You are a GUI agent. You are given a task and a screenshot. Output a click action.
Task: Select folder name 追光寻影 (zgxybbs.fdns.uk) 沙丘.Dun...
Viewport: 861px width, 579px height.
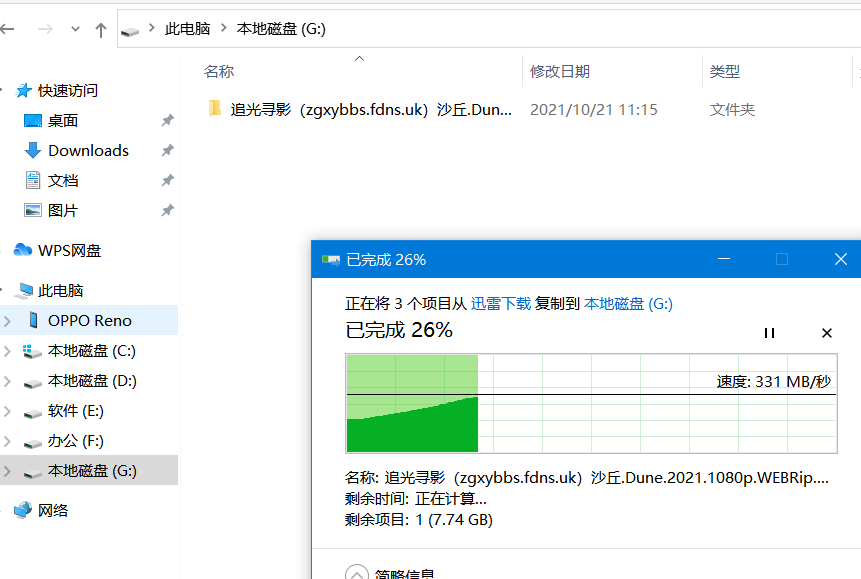(x=371, y=109)
